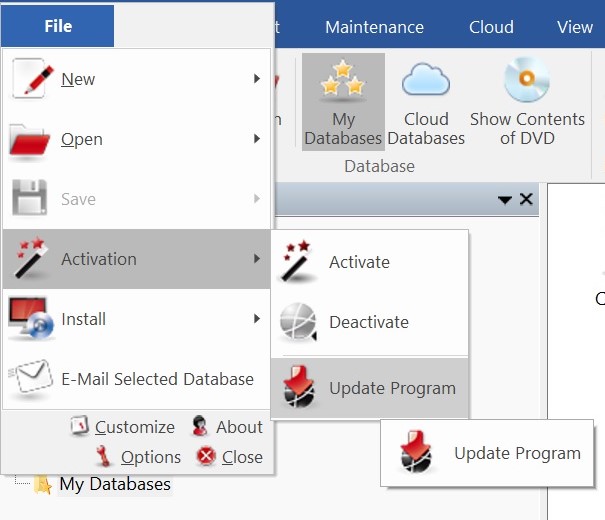Click the E-Mail Selected Database envelope icon
This screenshot has height=520, width=605.
click(31, 379)
